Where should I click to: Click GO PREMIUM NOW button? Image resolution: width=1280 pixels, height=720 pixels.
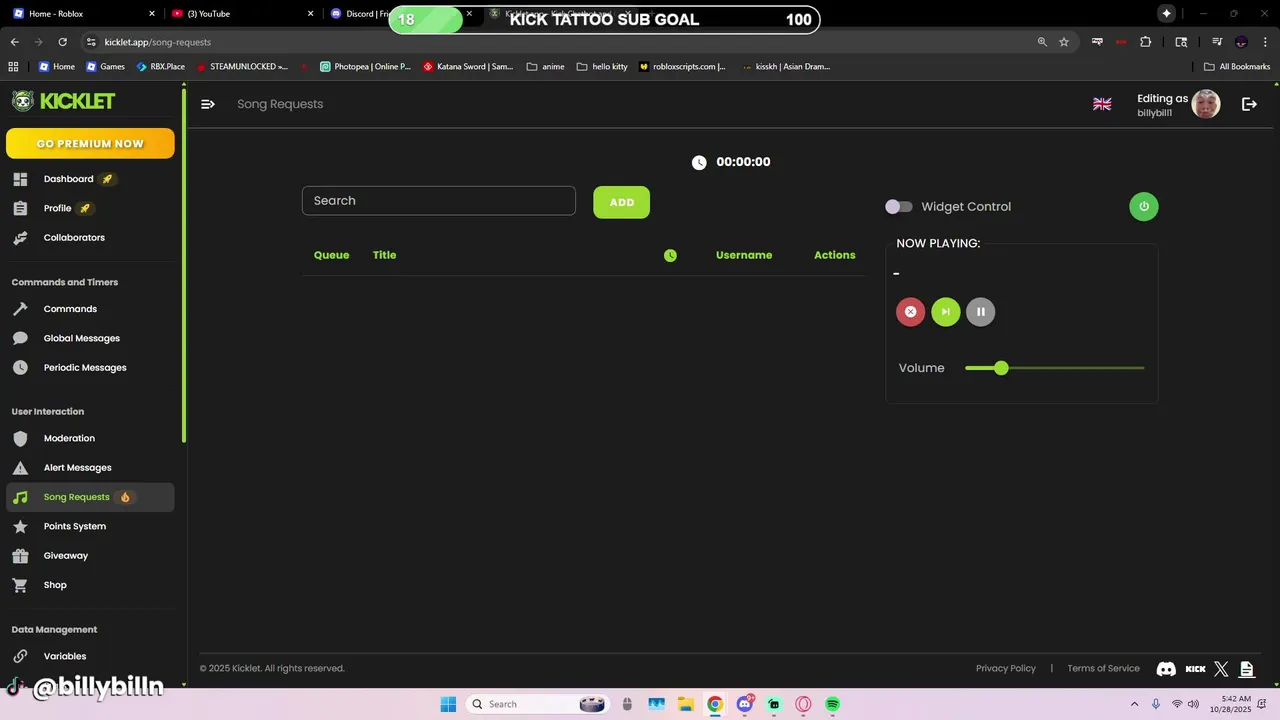[x=90, y=144]
